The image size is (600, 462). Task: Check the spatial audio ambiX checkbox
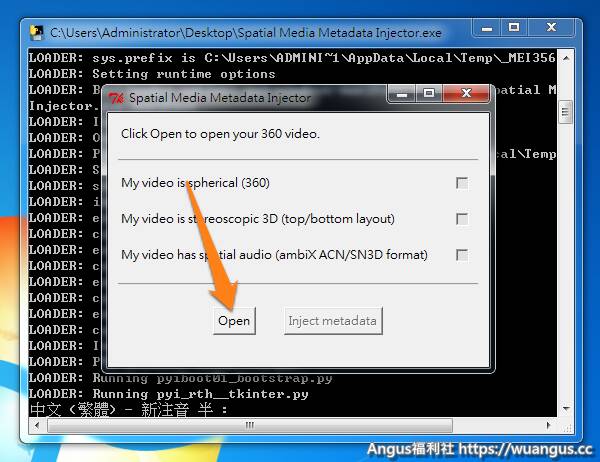(x=462, y=255)
